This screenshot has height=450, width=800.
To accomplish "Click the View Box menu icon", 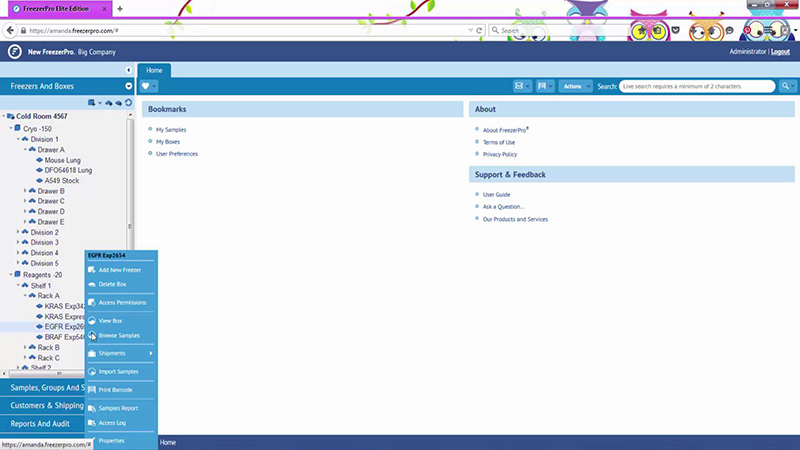I will (x=92, y=320).
